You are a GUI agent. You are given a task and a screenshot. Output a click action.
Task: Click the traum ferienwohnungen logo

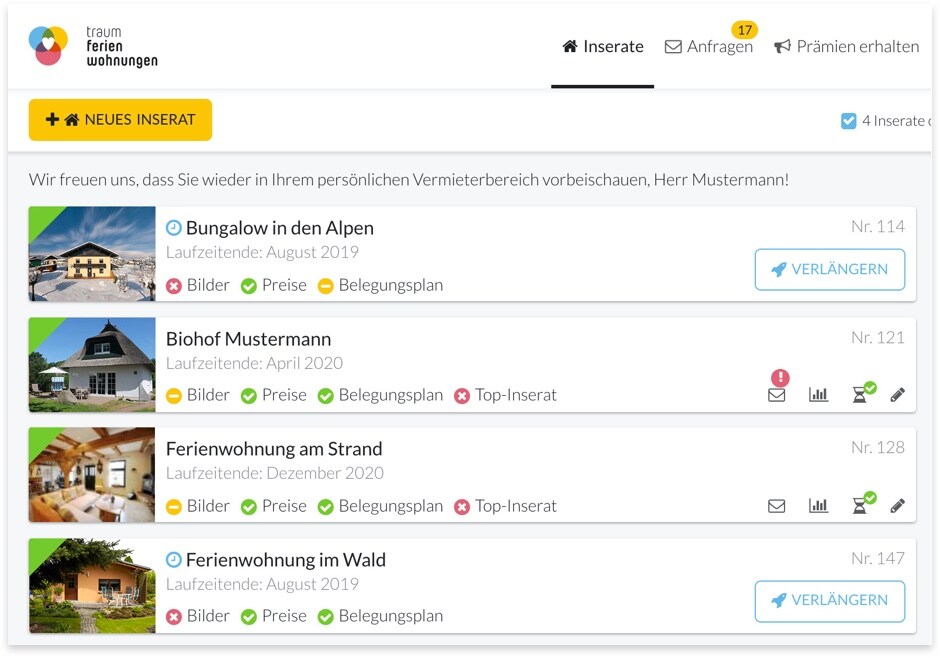point(93,47)
